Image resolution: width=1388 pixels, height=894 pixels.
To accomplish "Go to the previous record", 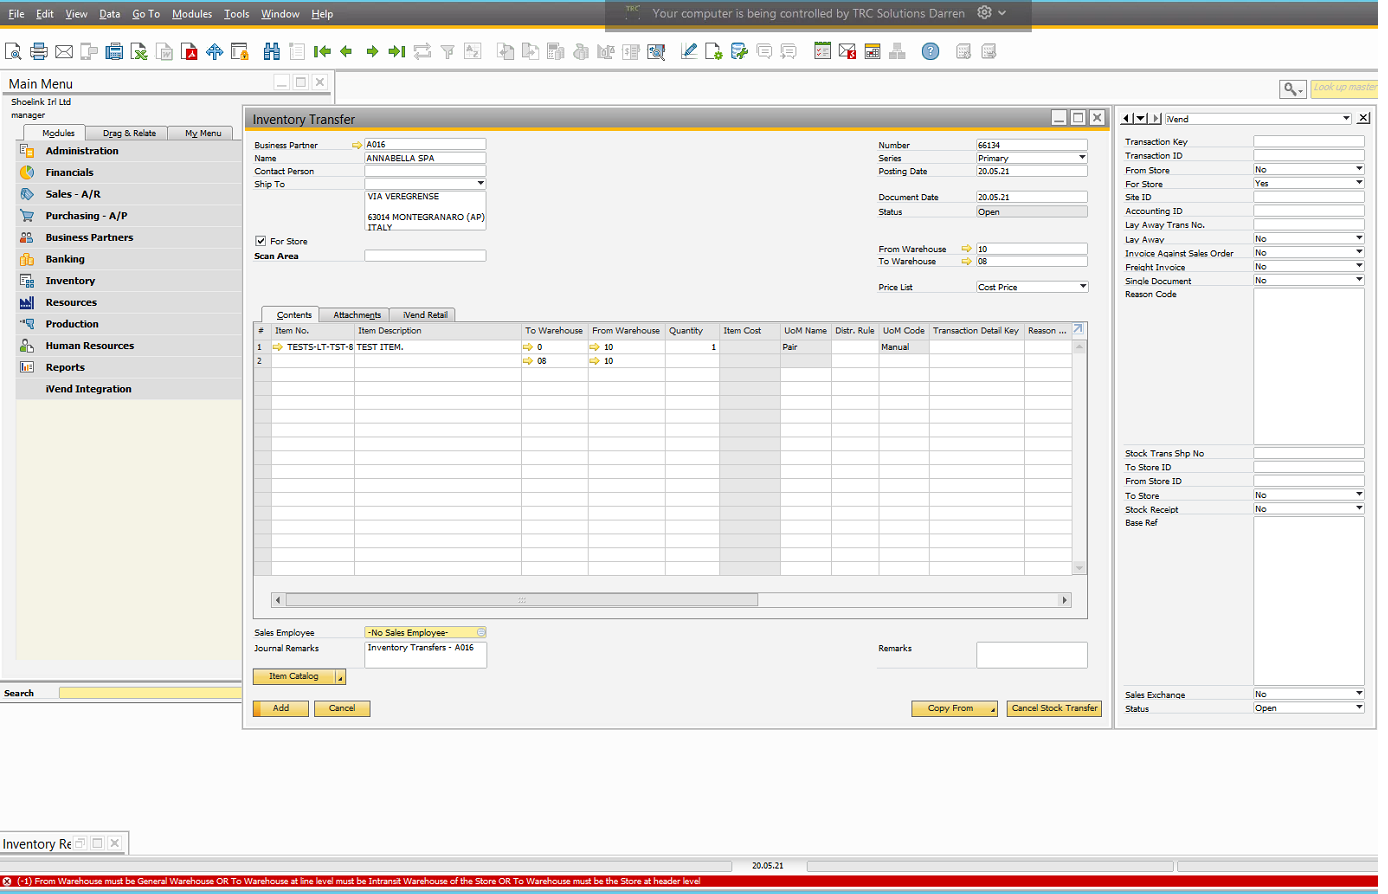I will [x=347, y=52].
